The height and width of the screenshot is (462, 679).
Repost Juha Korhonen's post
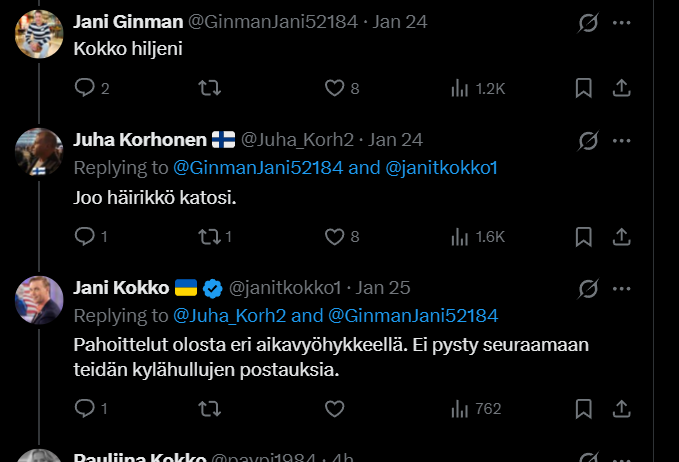coord(210,237)
